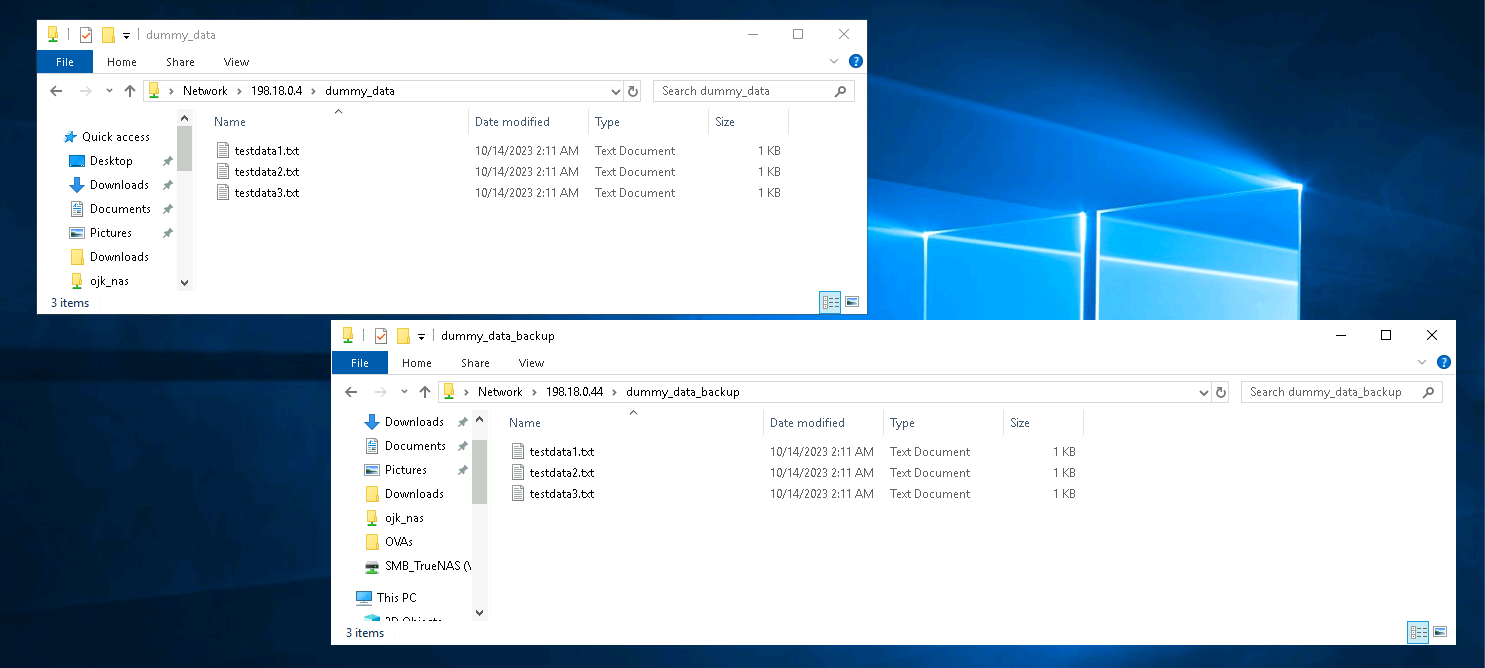Click New Folder icon in dummy_data_backup title bar
1485x668 pixels.
pos(403,336)
